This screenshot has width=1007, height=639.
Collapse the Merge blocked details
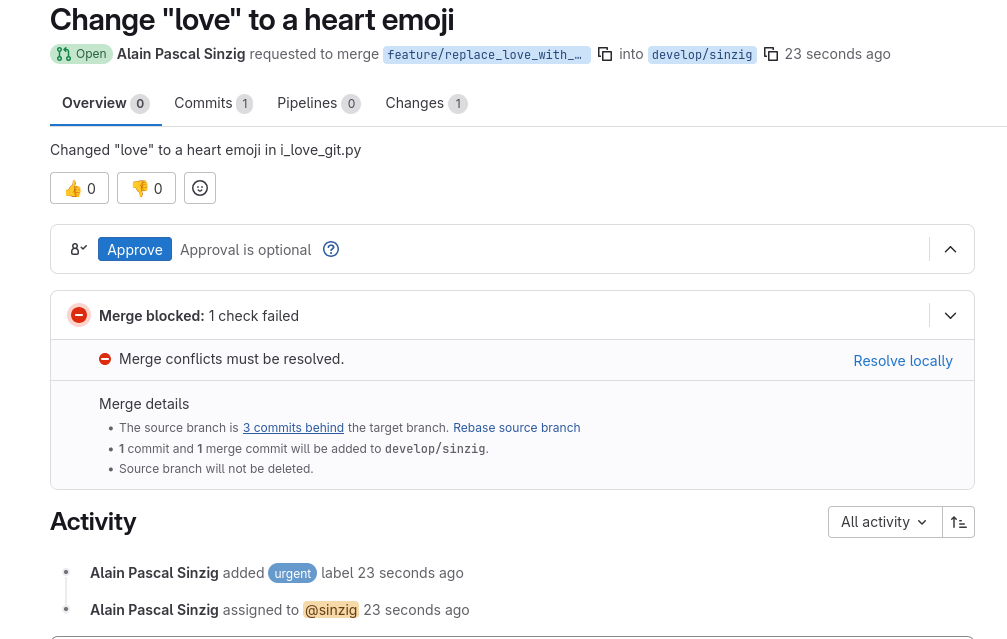tap(950, 316)
